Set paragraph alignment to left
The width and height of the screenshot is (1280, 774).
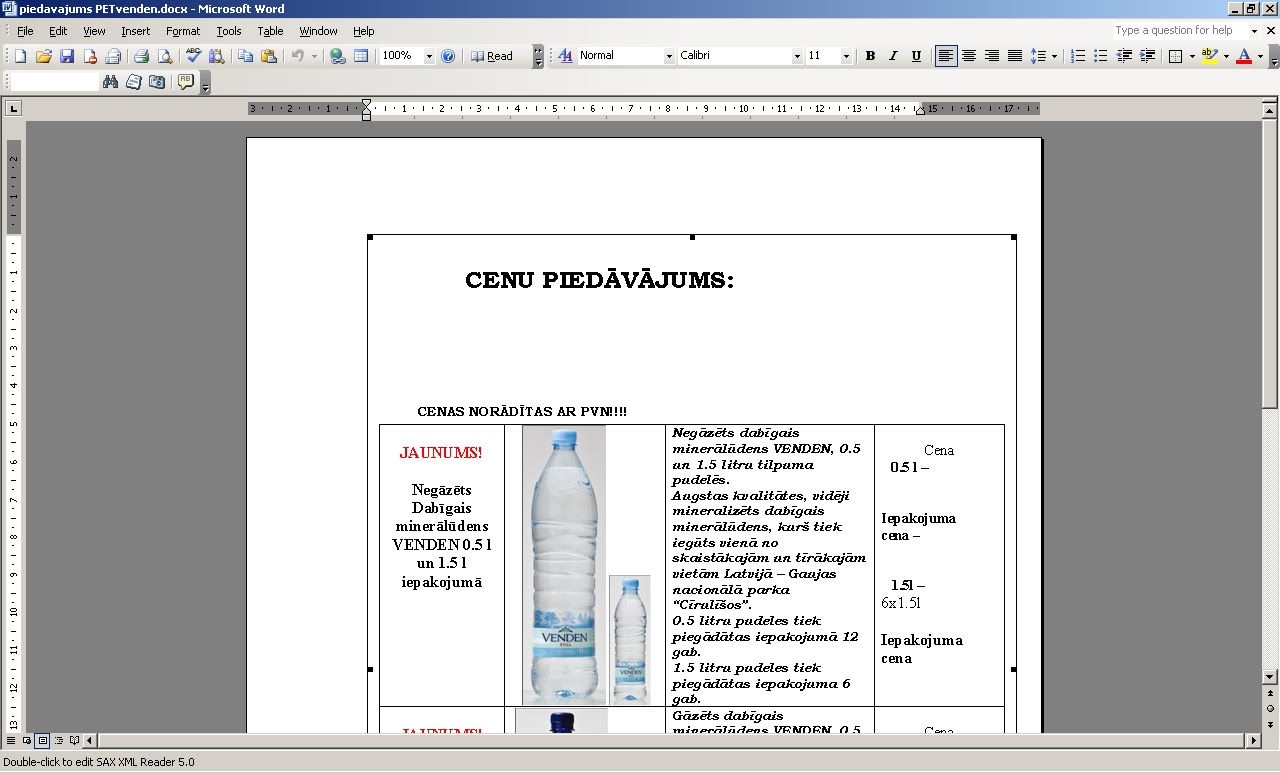point(946,56)
